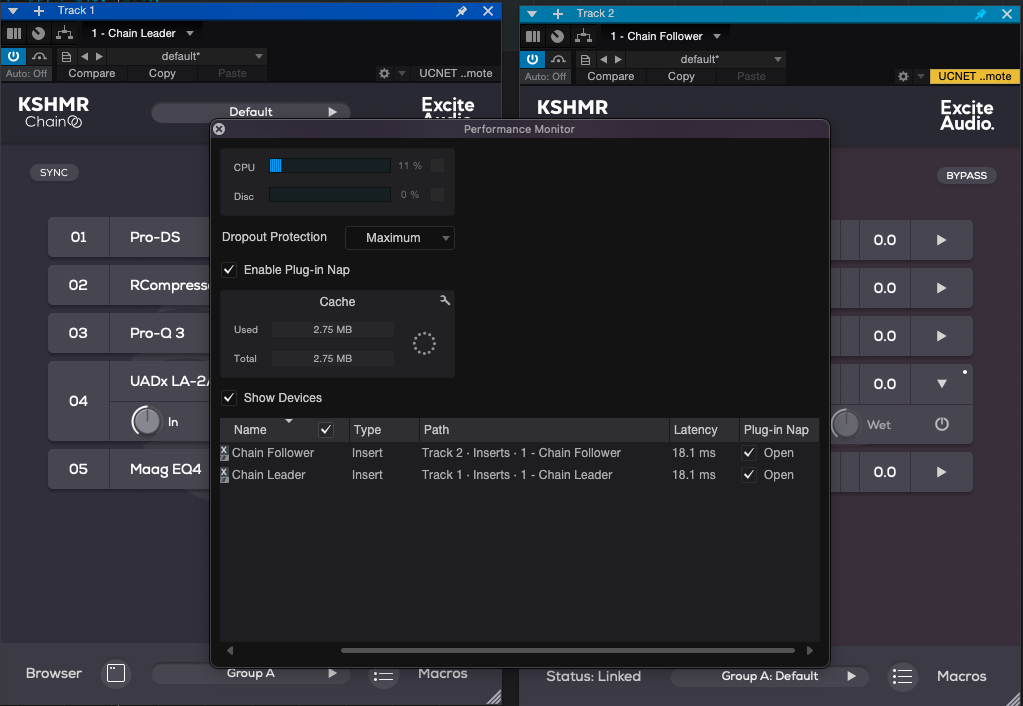Sort by the Plug-in Nap column header
The width and height of the screenshot is (1023, 706).
(x=779, y=430)
